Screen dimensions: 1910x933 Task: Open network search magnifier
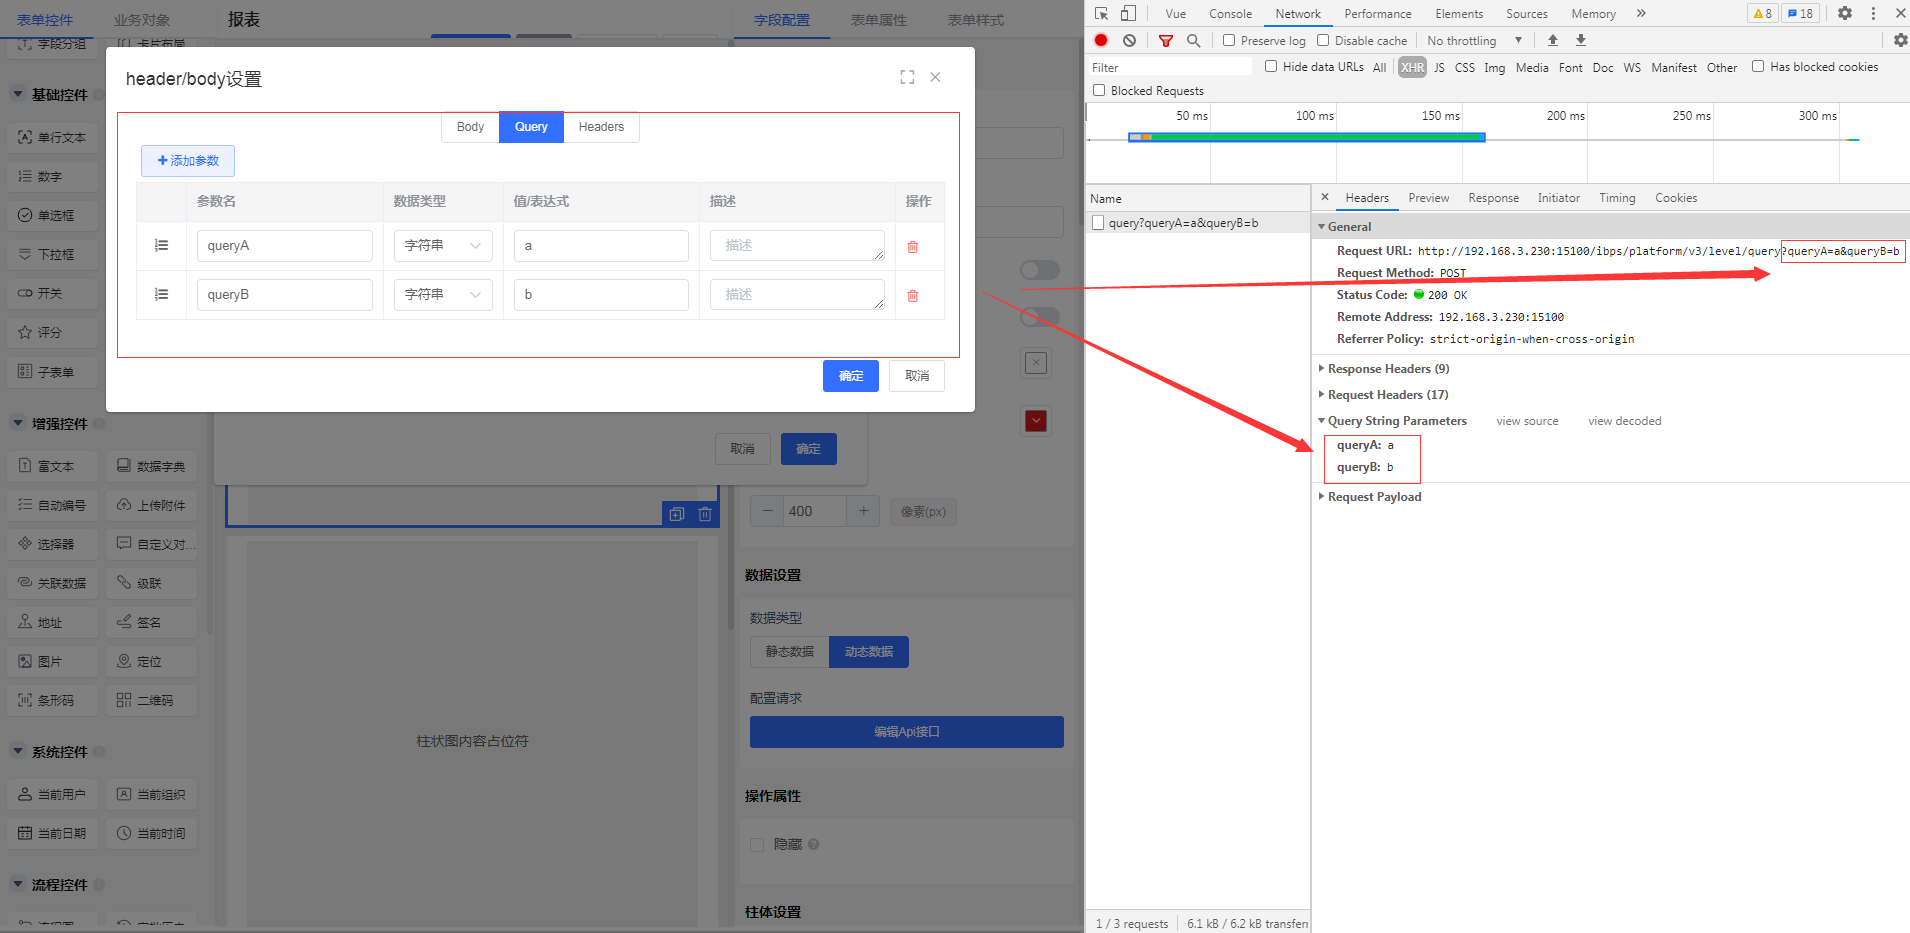1193,41
